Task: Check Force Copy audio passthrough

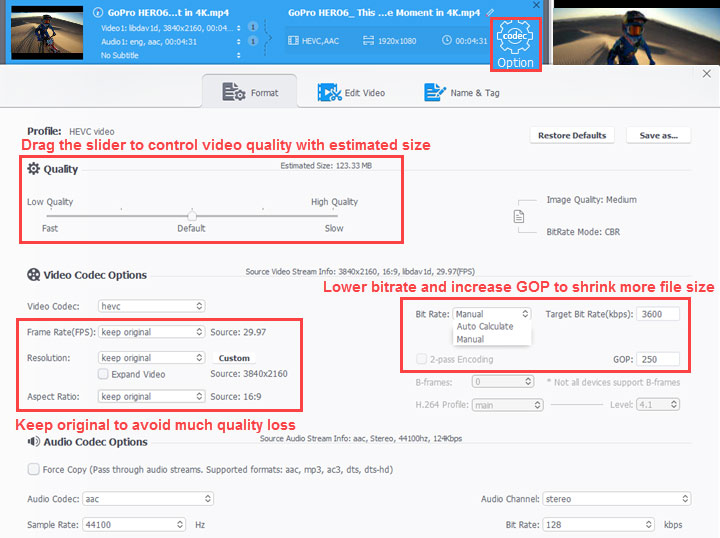Action: (x=33, y=469)
